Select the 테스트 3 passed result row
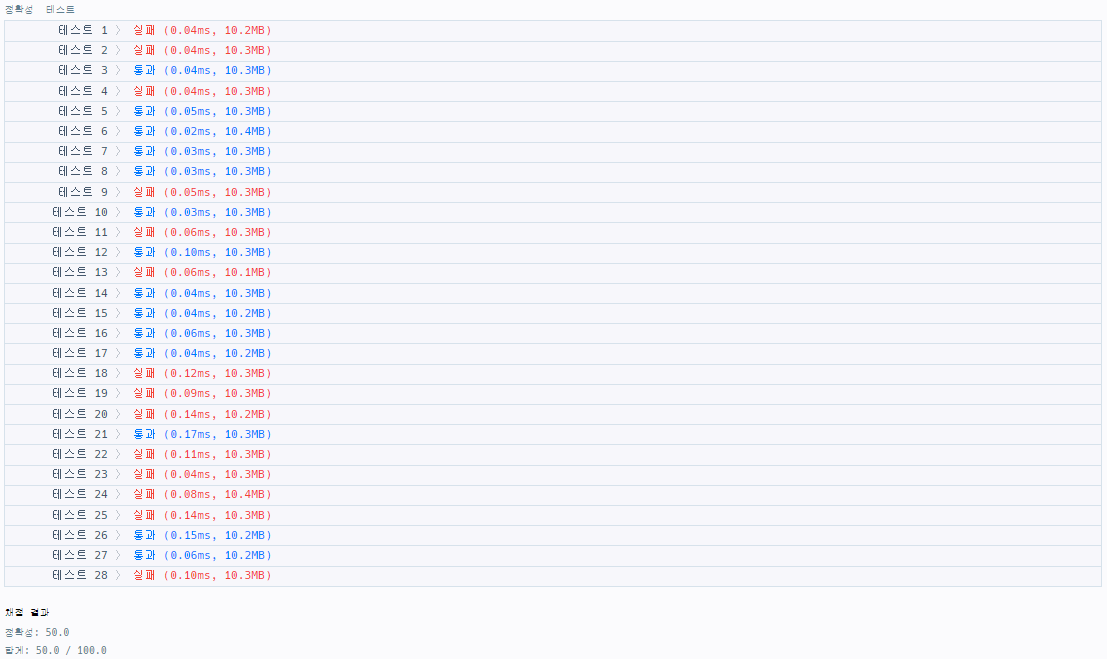The width and height of the screenshot is (1107, 659). pos(553,71)
